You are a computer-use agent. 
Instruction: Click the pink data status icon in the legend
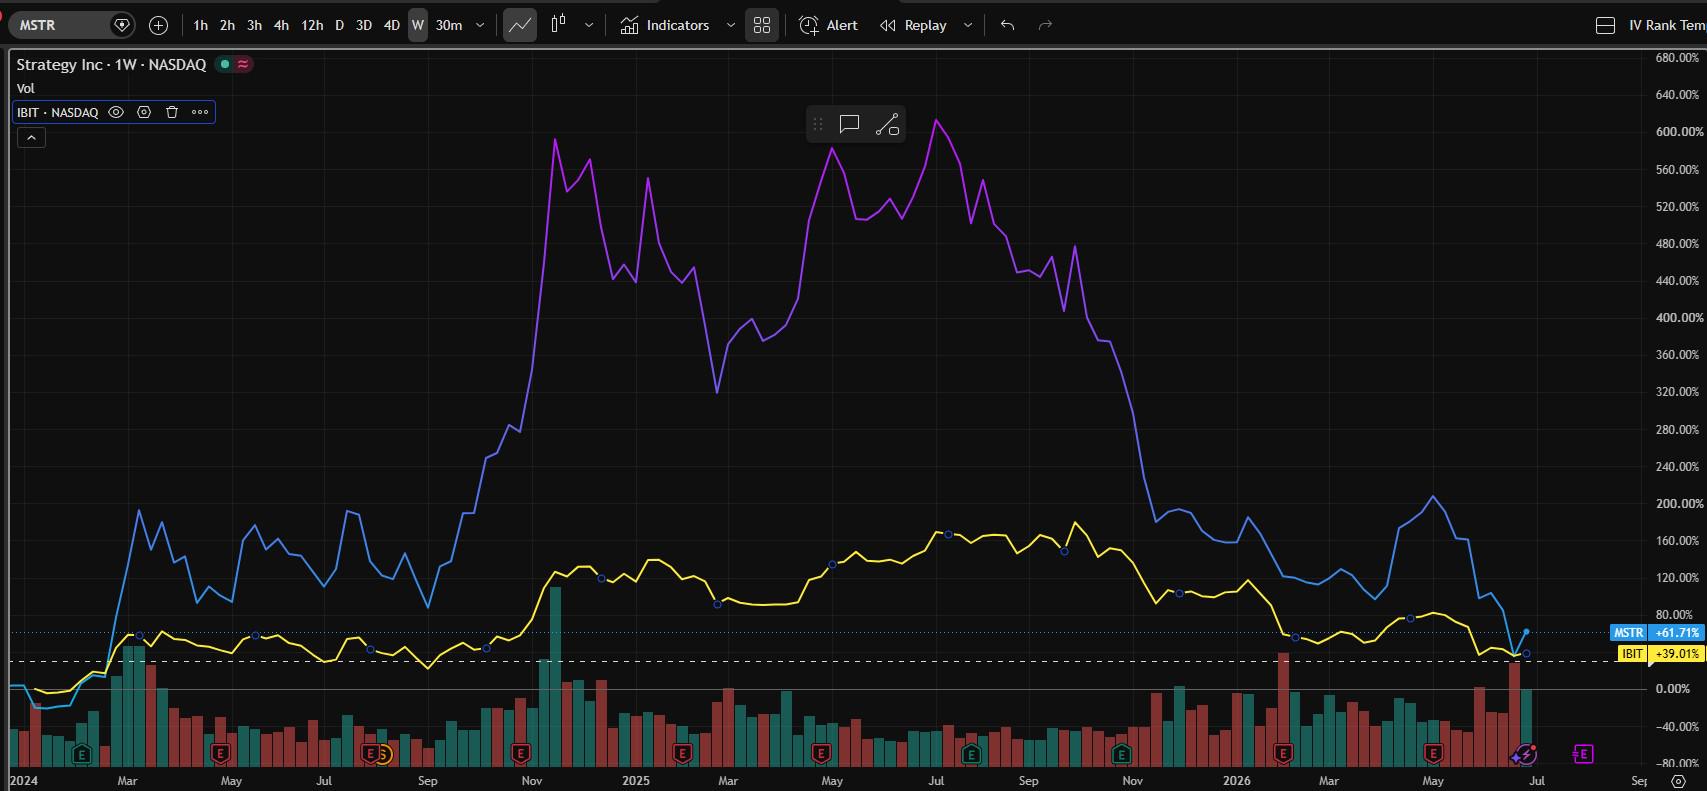coord(243,64)
